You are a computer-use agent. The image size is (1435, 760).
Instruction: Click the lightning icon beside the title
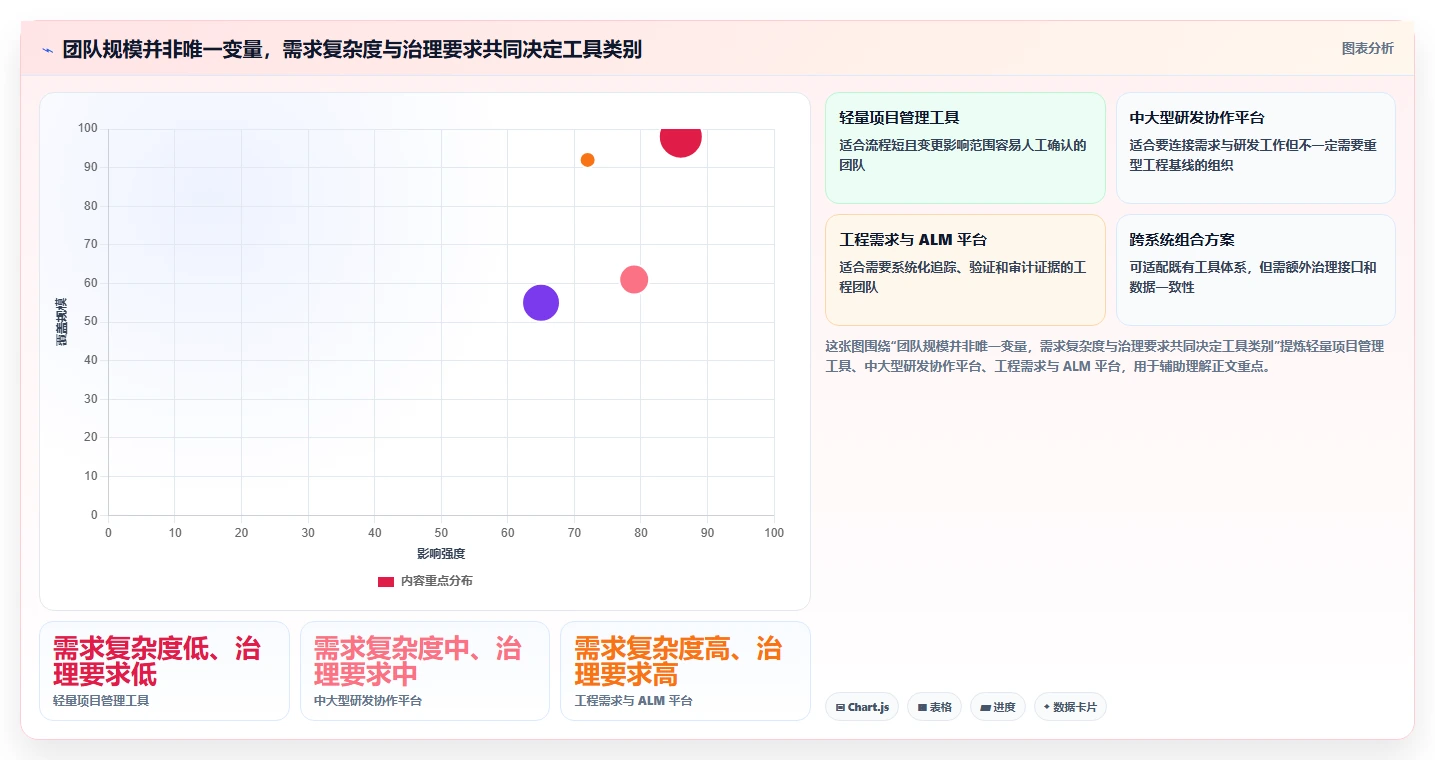tap(47, 49)
